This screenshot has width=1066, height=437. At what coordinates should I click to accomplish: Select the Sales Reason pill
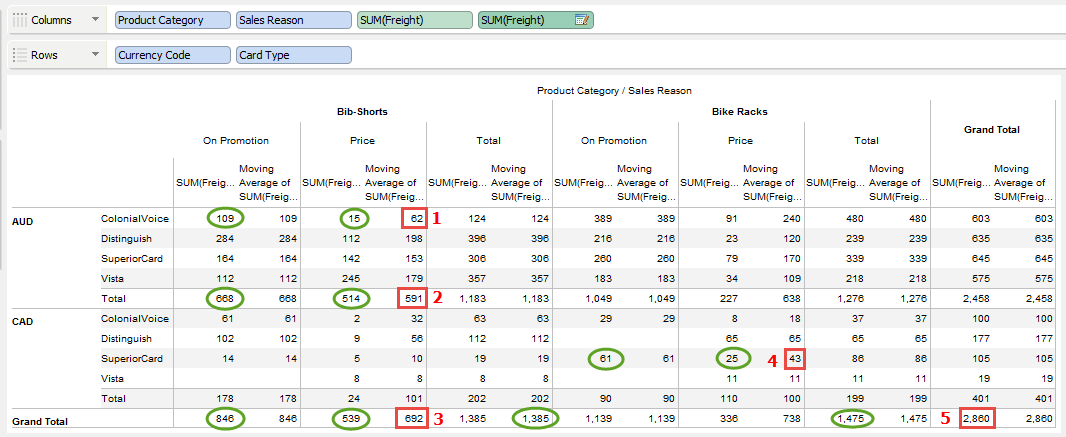coord(293,20)
